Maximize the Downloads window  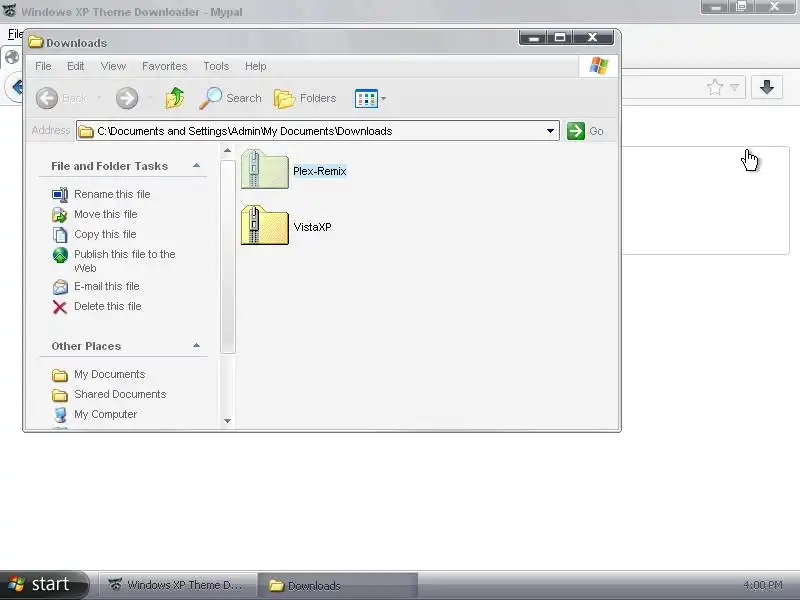coord(560,38)
